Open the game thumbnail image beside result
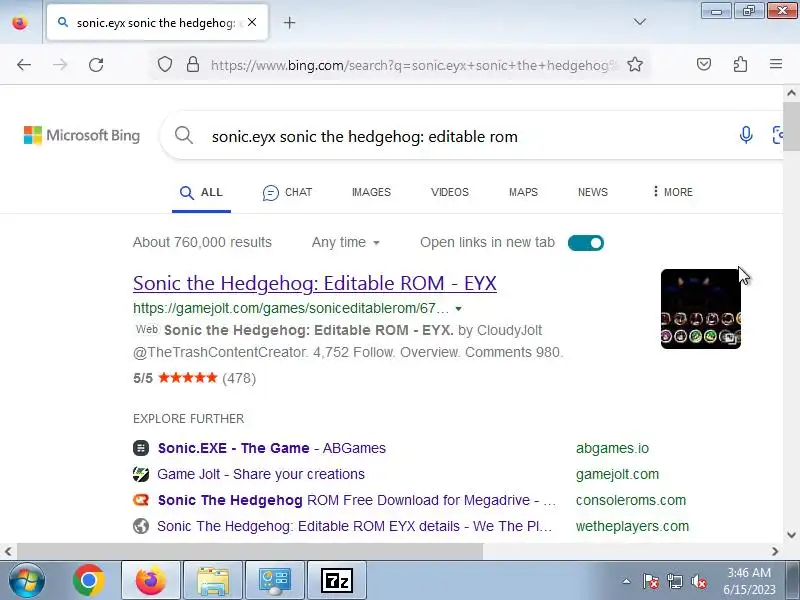The width and height of the screenshot is (800, 600). (x=701, y=309)
